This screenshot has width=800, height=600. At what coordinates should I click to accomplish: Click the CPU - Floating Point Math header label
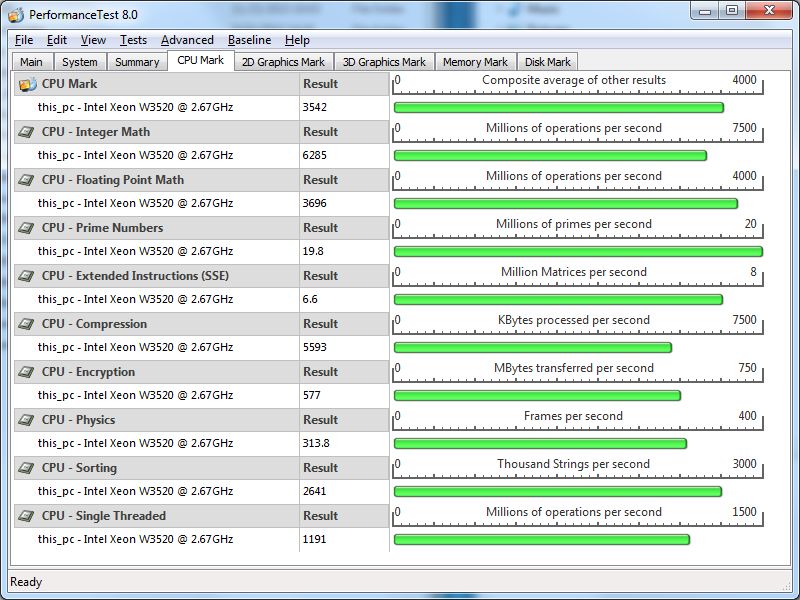113,180
